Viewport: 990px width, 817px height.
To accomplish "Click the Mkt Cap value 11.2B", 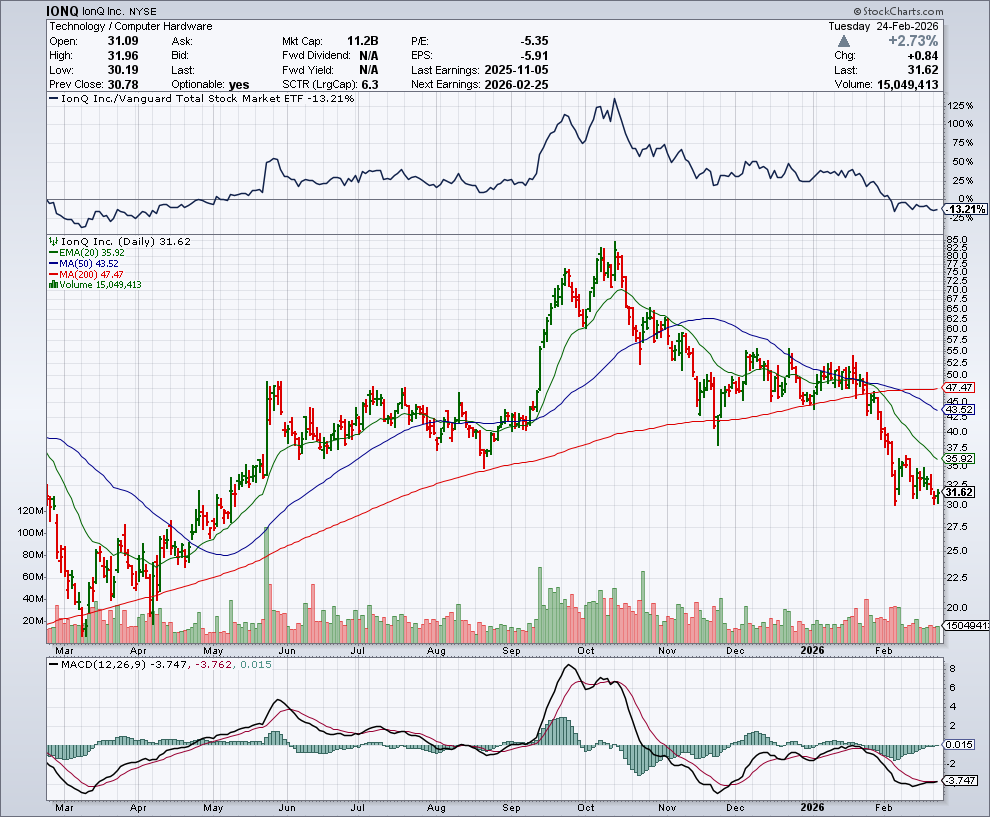I will (x=362, y=40).
